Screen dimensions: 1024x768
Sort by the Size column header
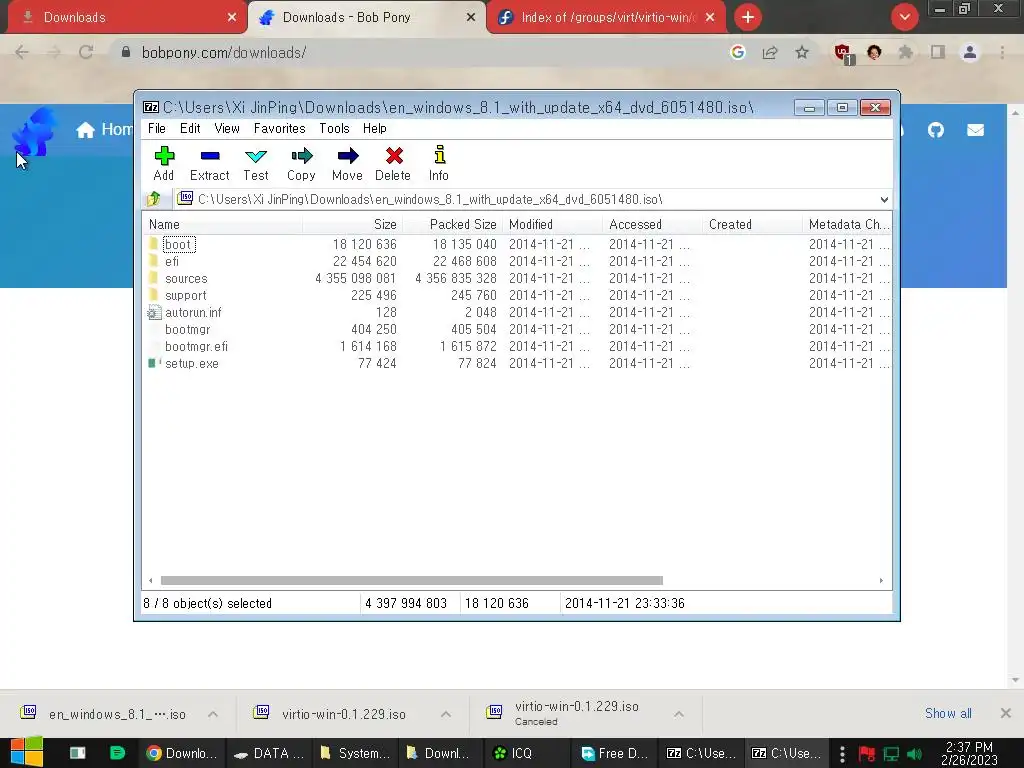(353, 224)
